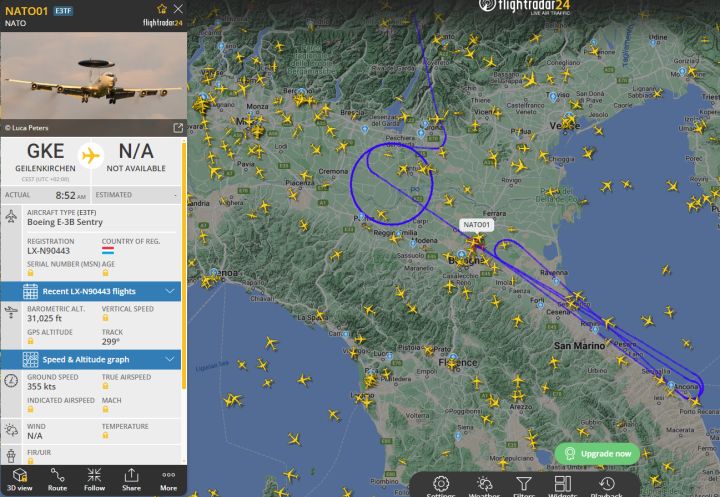Toggle Follow for flight NATO01

coord(94,480)
